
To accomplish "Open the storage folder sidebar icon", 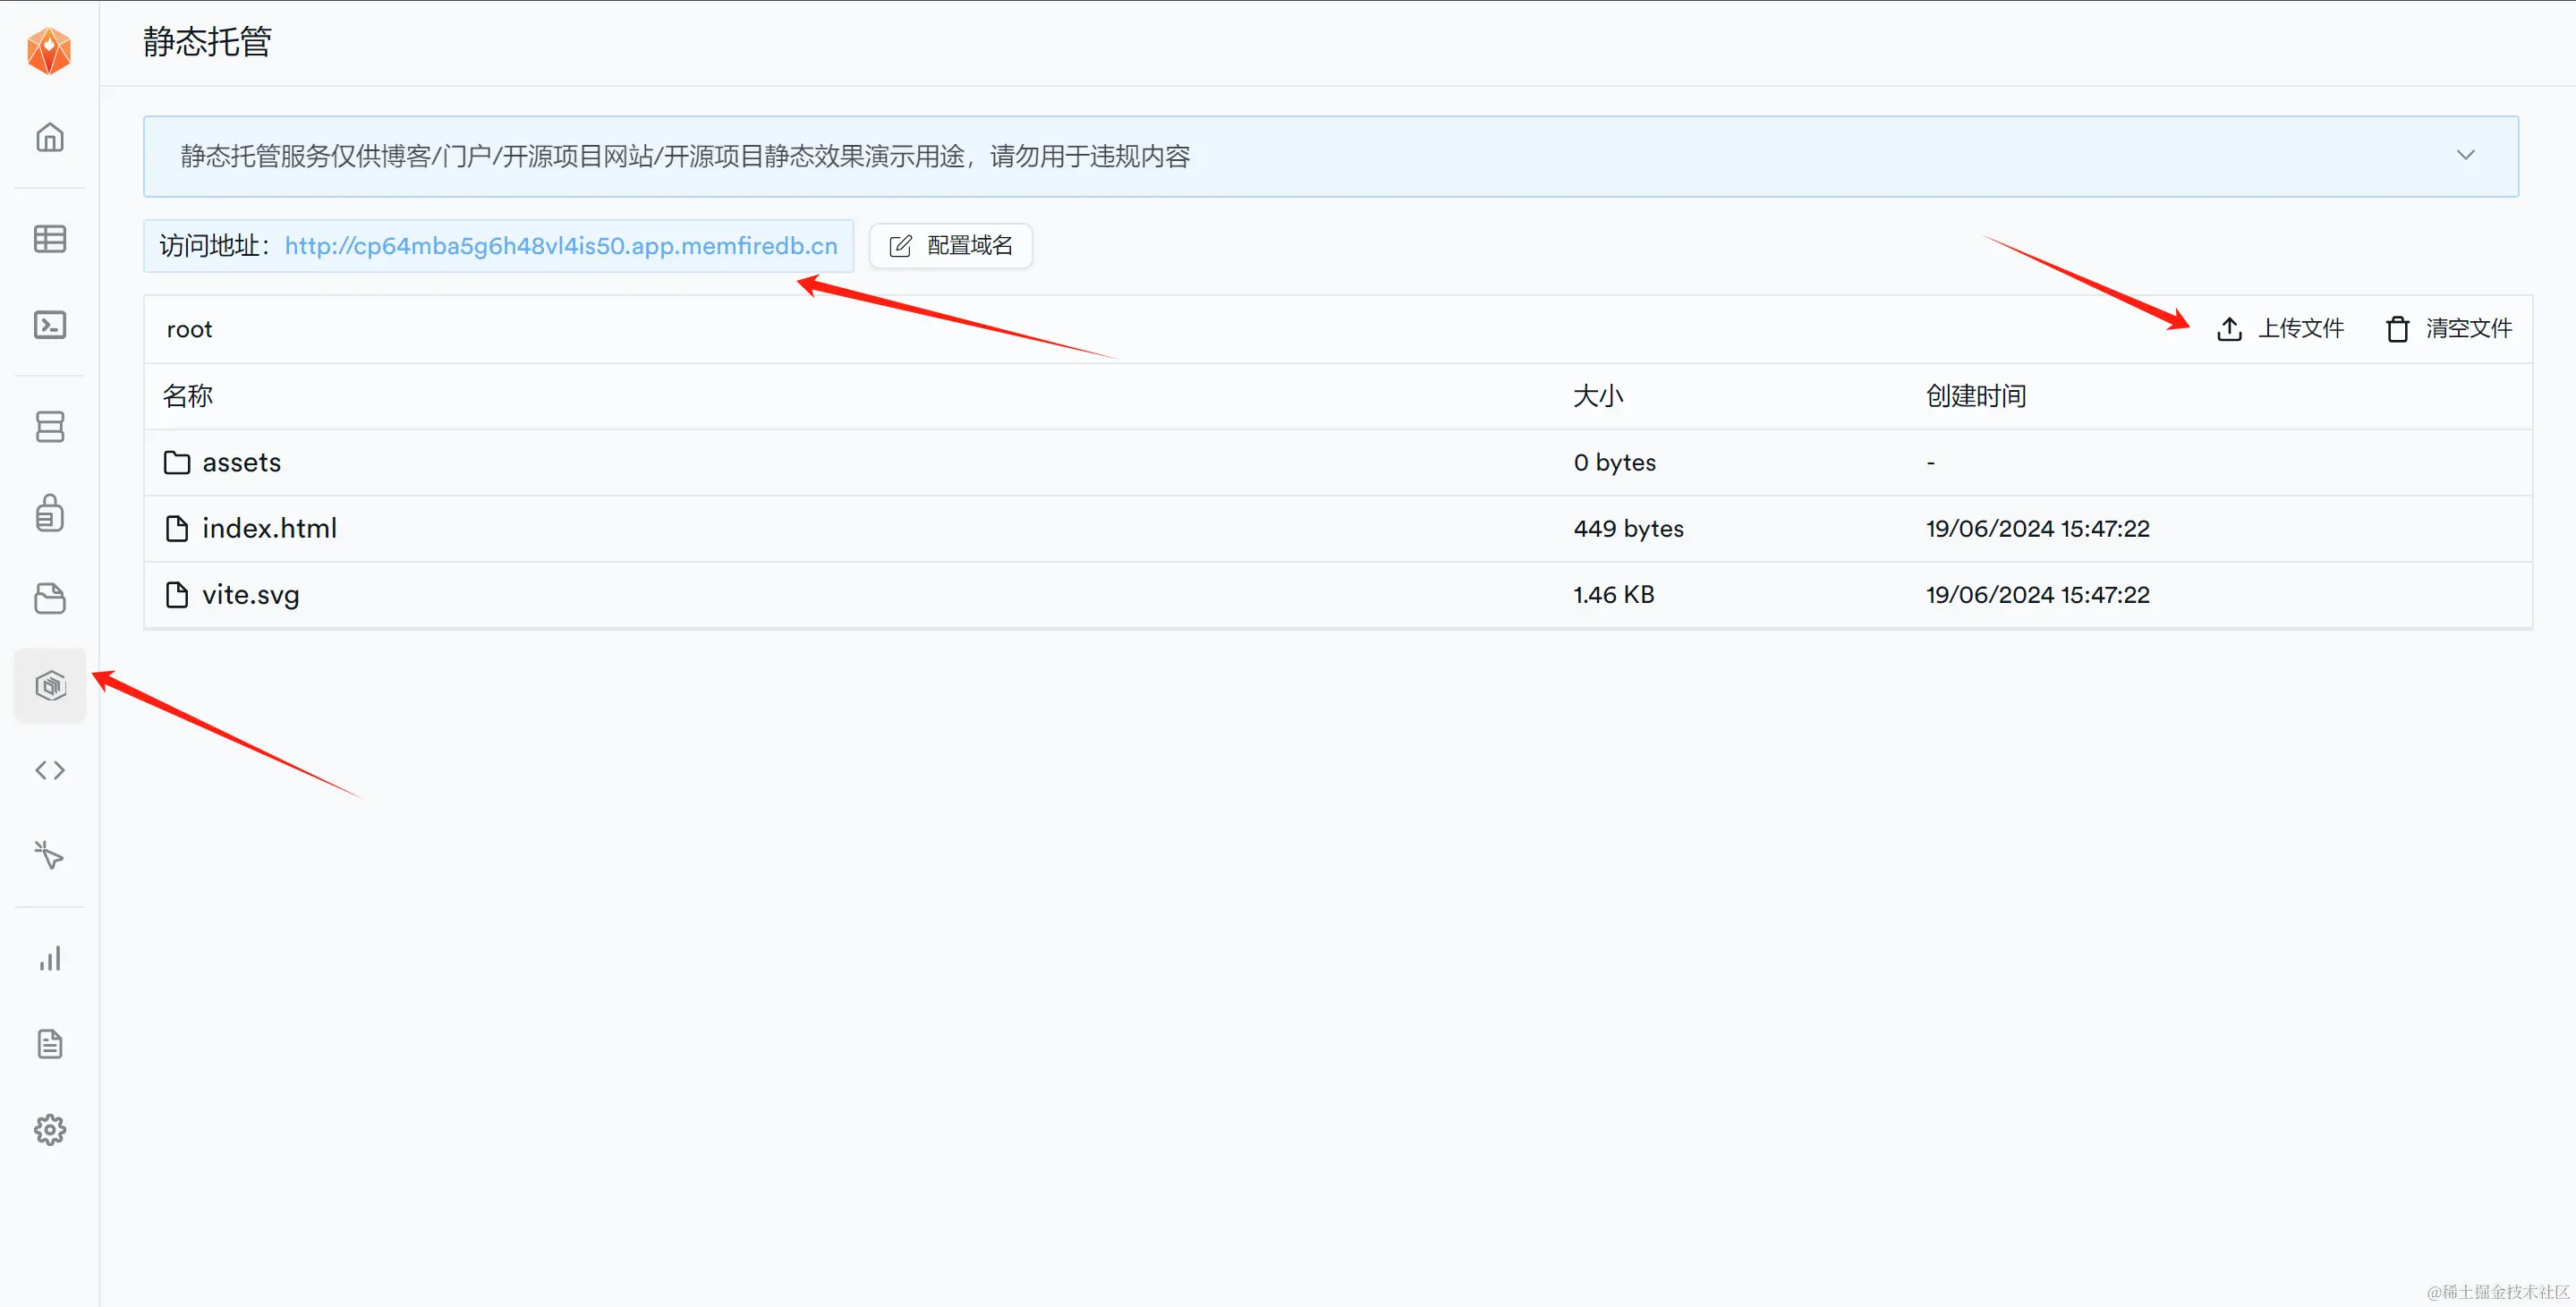I will coord(50,599).
